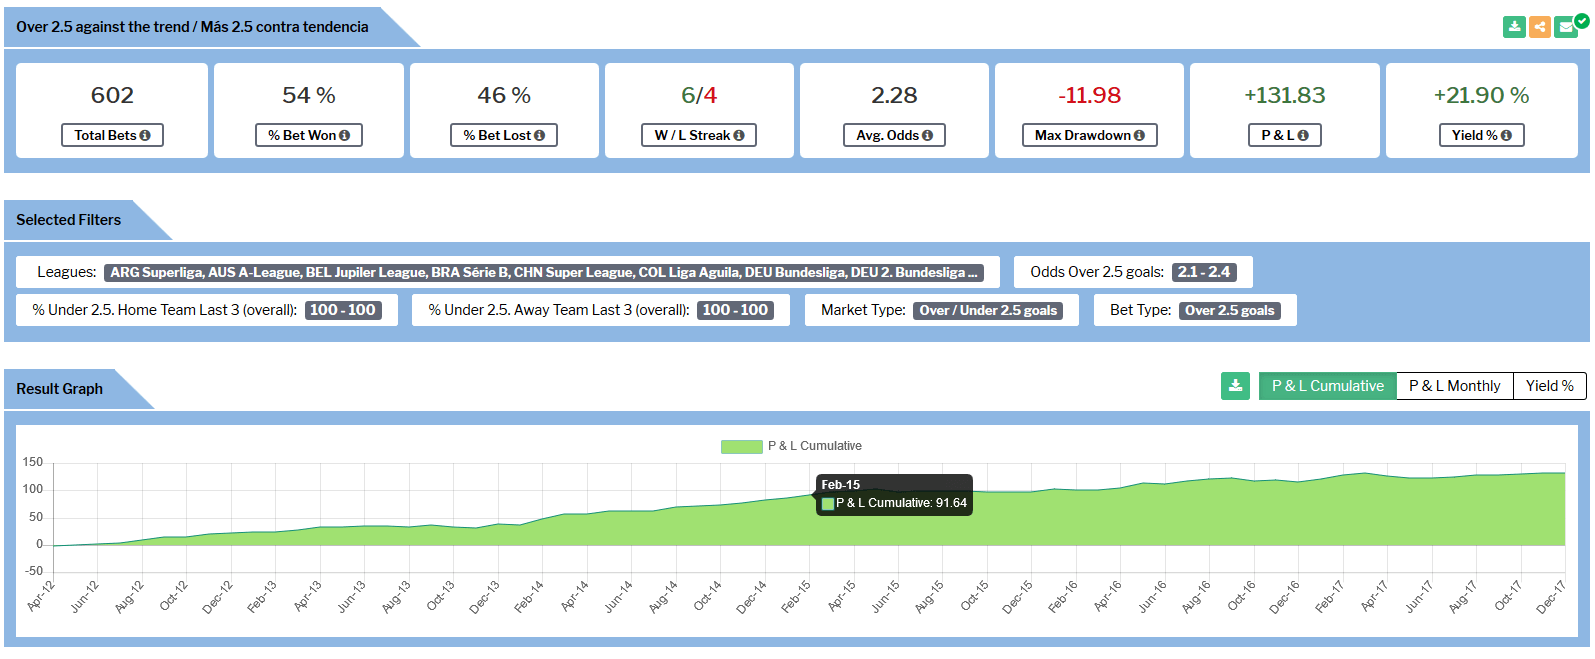The height and width of the screenshot is (659, 1595).
Task: Click the % Bet Won label button
Action: pos(308,135)
